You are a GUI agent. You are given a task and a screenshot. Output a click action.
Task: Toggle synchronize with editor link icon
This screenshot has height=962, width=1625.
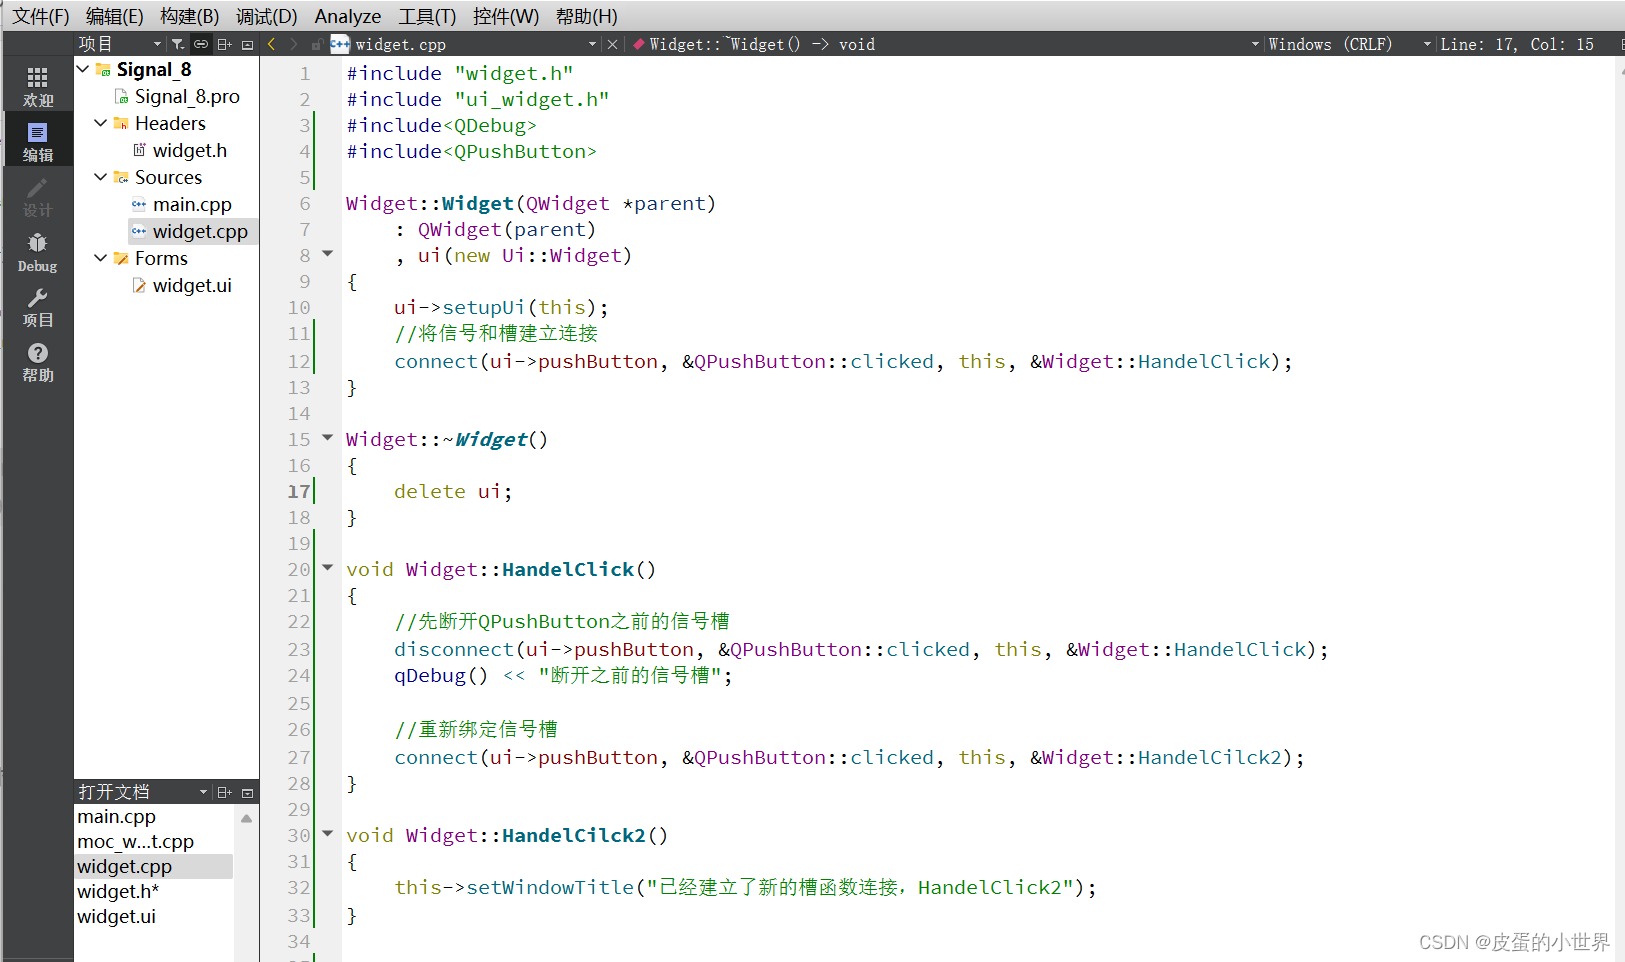coord(201,44)
